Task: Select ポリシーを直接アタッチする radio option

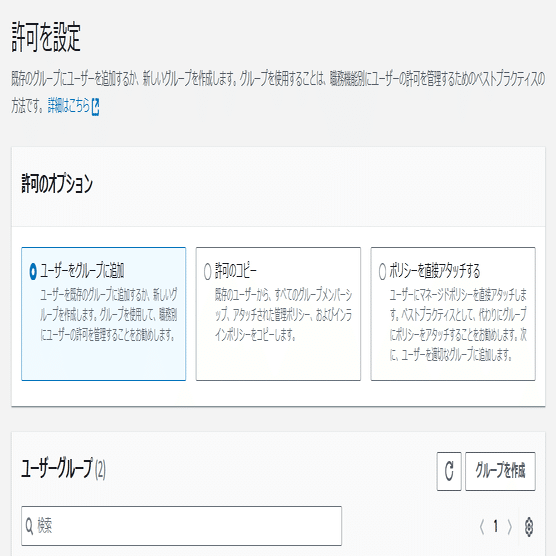Action: tap(382, 272)
